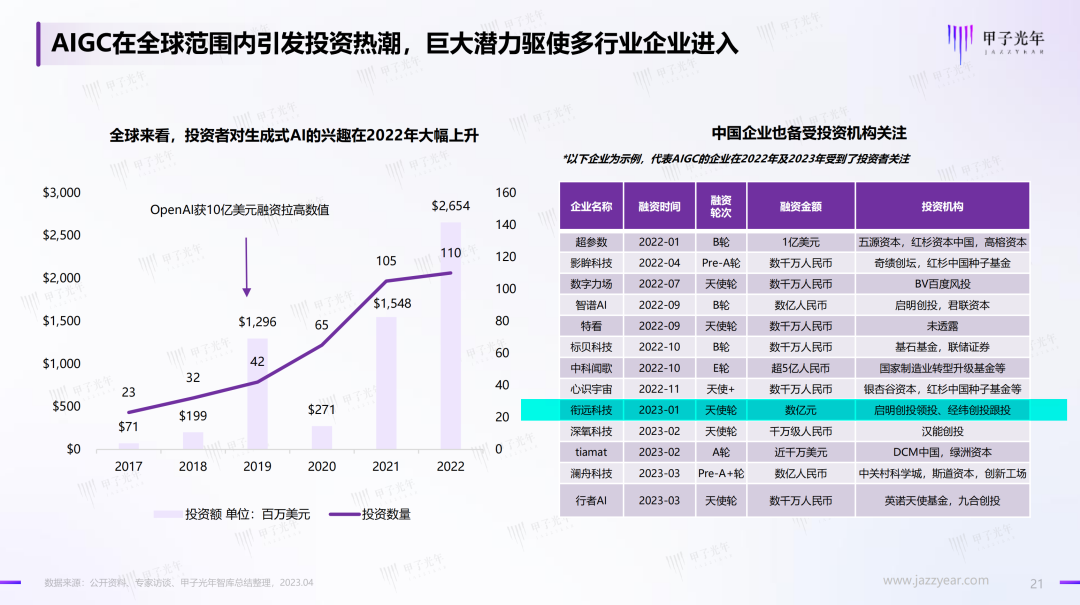
Task: Select the 影眸科技 company cell
Action: coord(591,263)
